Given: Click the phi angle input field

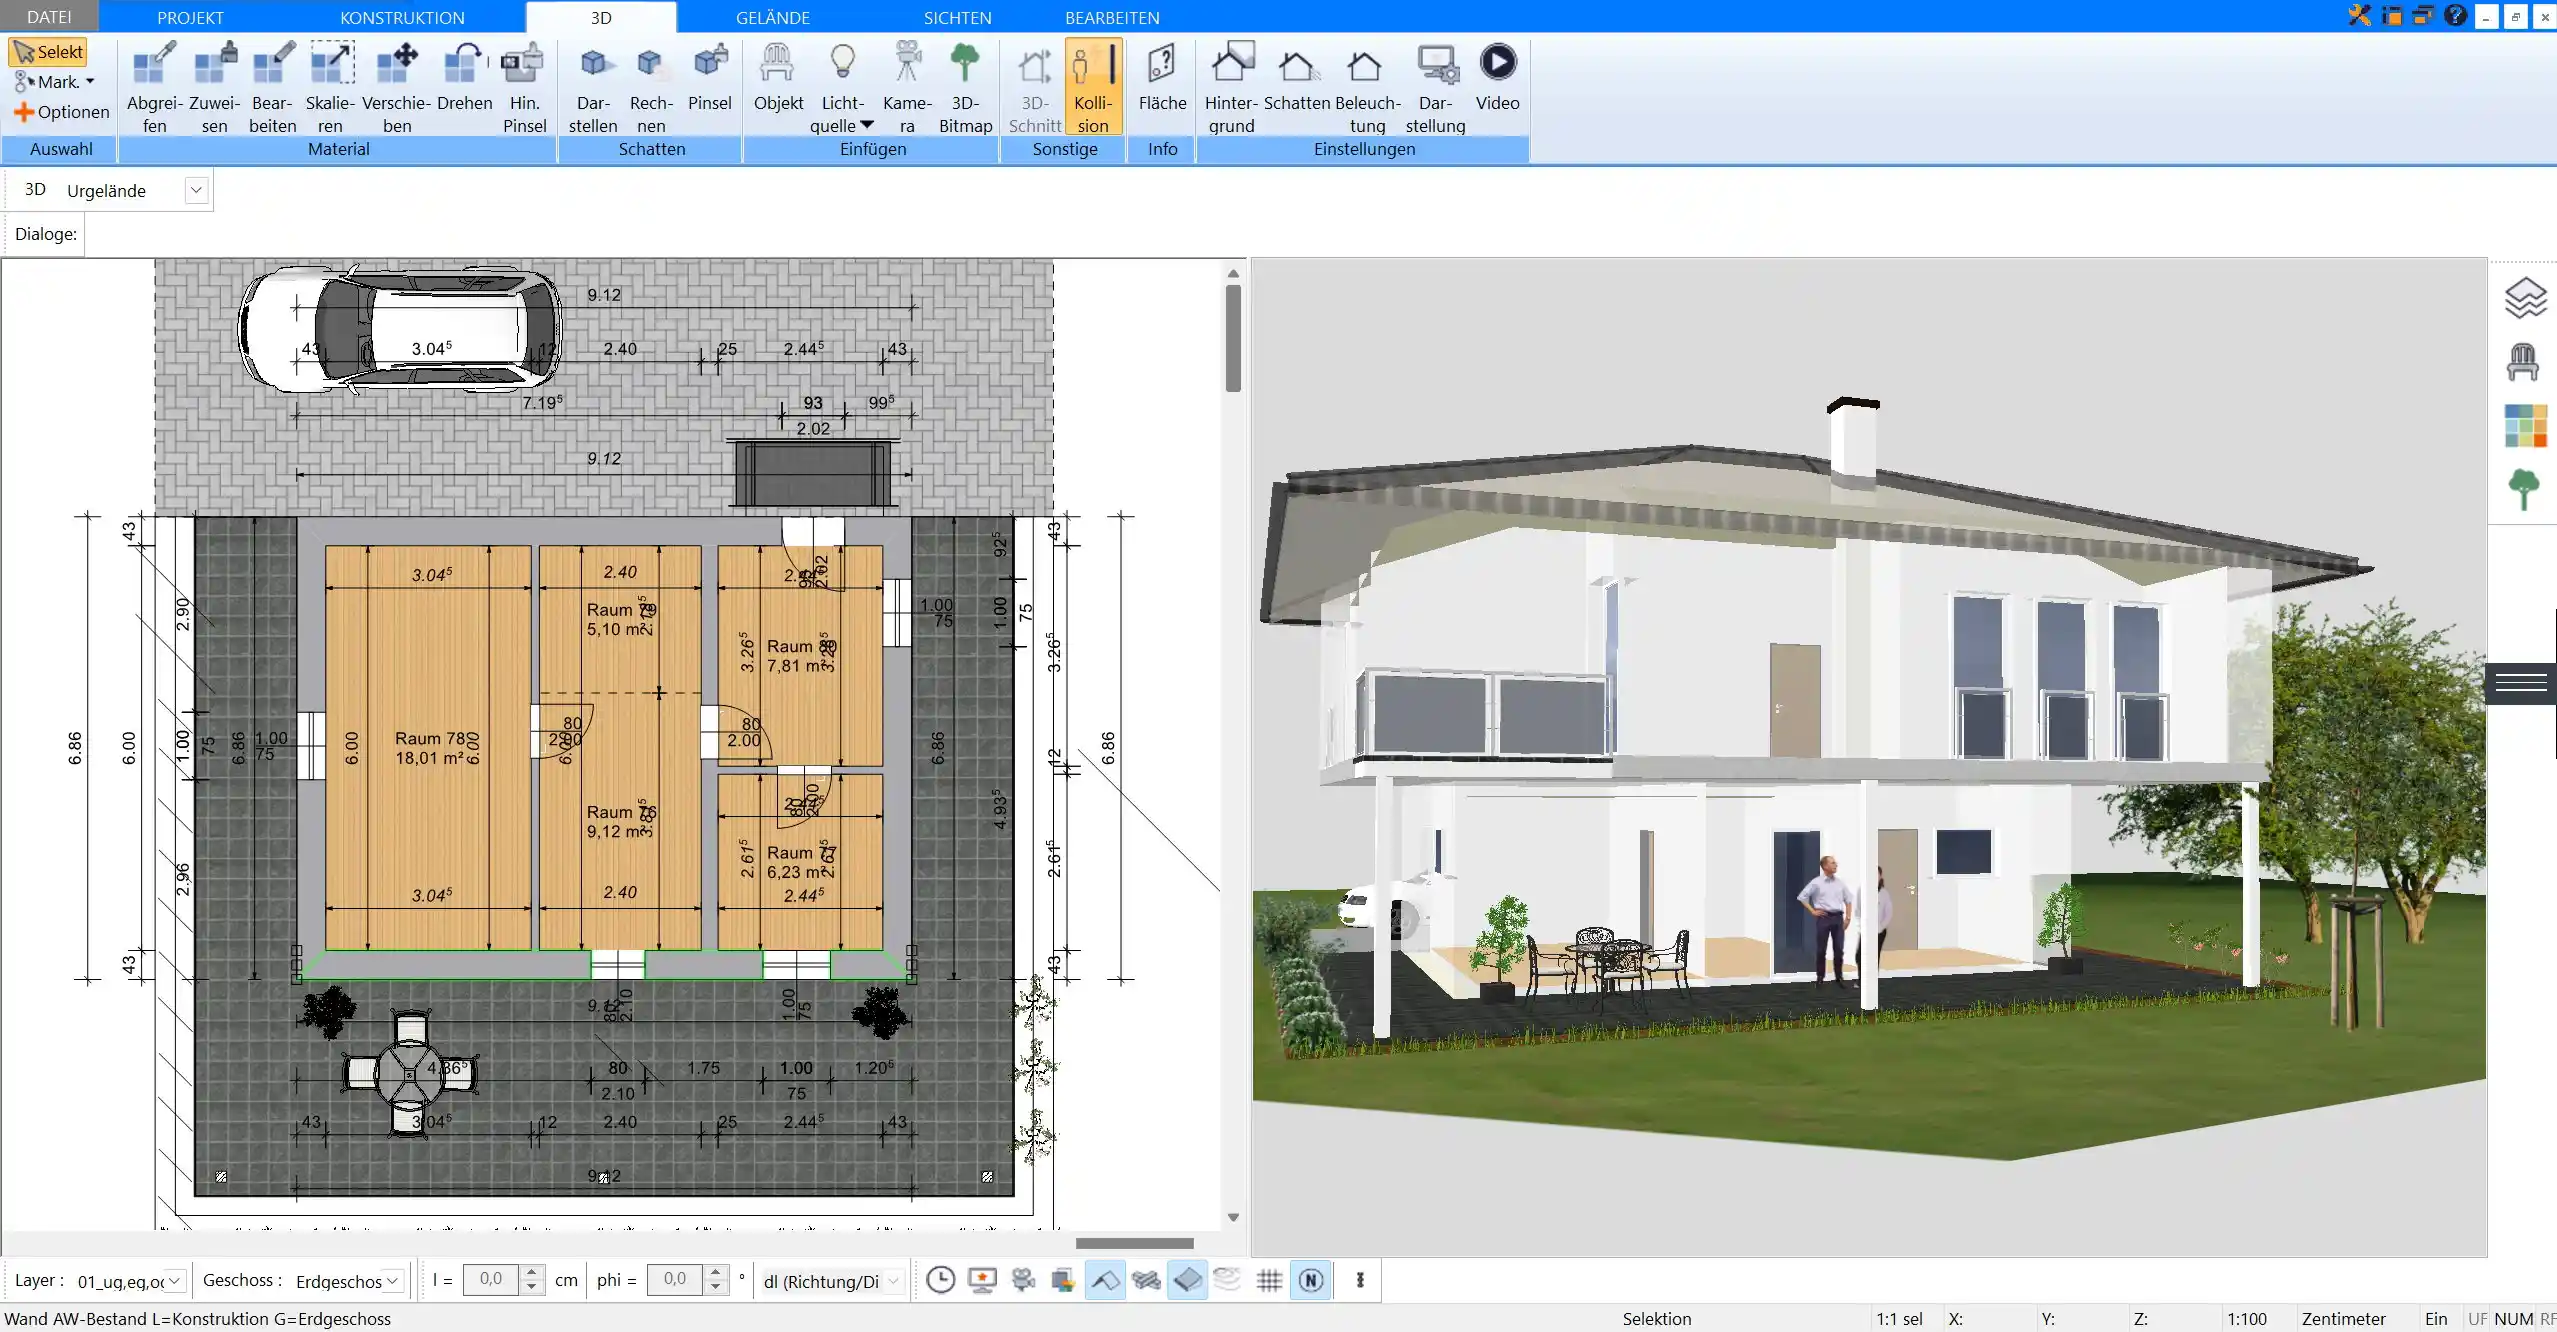Looking at the screenshot, I should tap(675, 1280).
